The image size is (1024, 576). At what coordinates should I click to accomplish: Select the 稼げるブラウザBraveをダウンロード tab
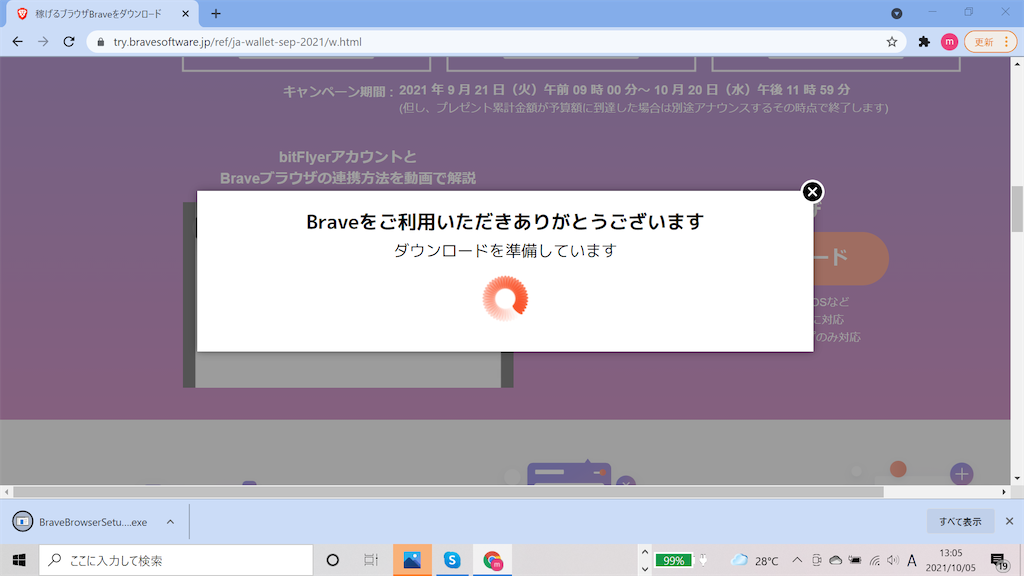pyautogui.click(x=101, y=14)
